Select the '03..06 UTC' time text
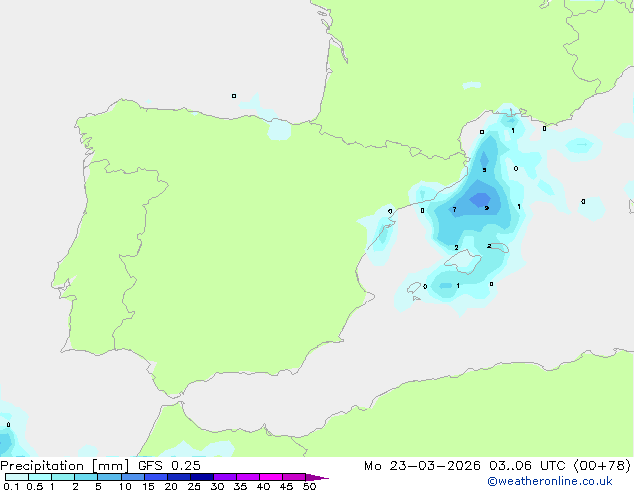The height and width of the screenshot is (490, 634). [526, 466]
